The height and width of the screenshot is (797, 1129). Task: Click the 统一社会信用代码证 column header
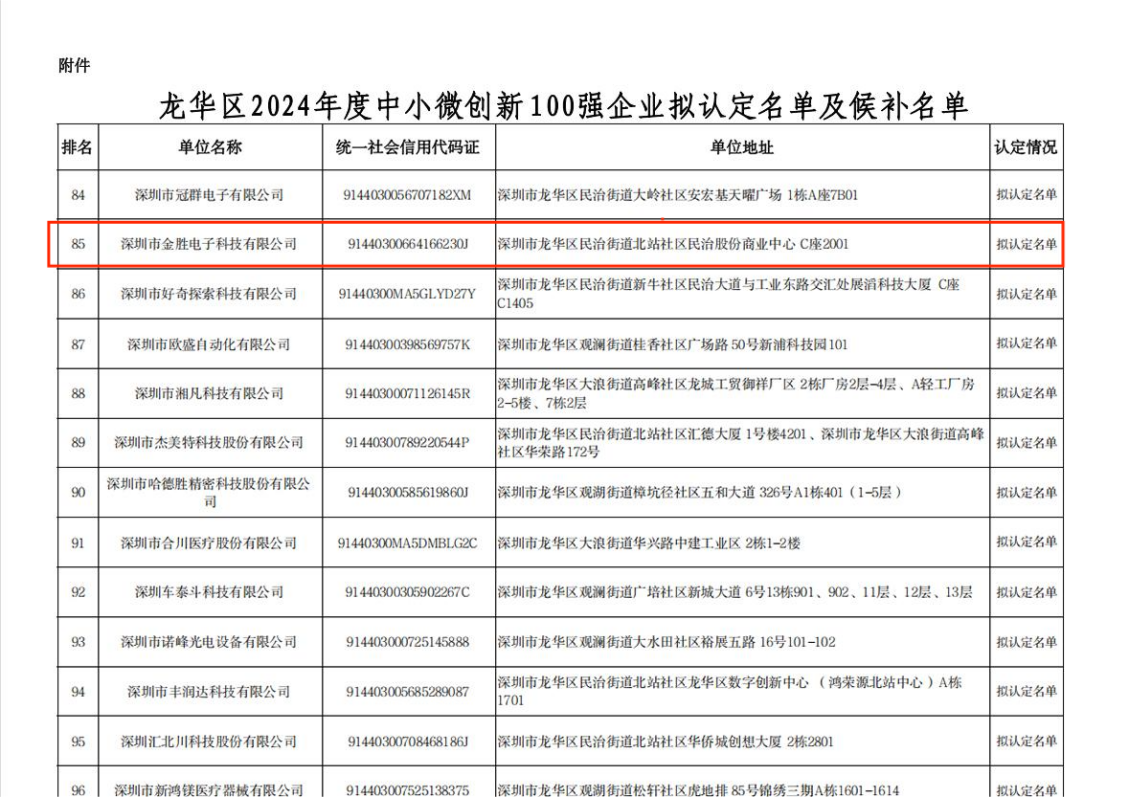[x=407, y=147]
